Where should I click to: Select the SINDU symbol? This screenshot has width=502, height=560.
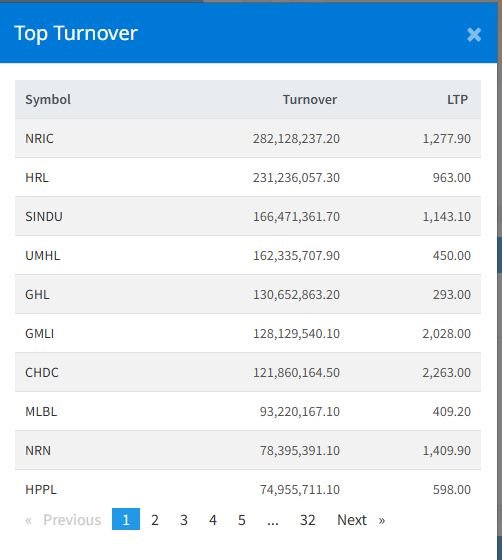(x=44, y=216)
